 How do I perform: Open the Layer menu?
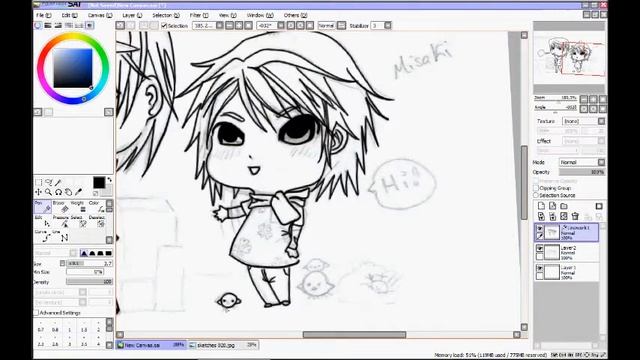132,15
